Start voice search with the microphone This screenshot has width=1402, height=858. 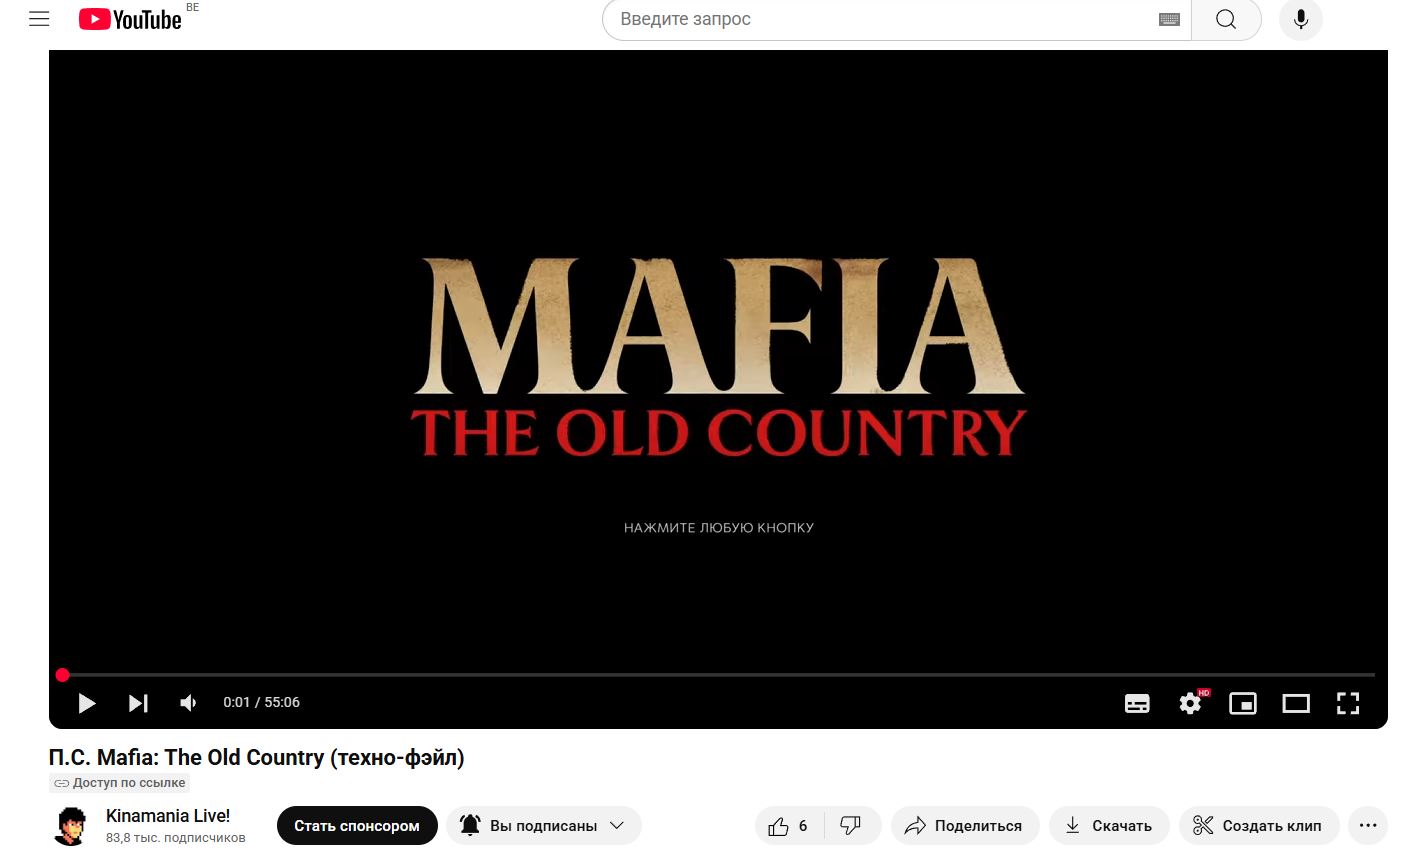point(1301,19)
